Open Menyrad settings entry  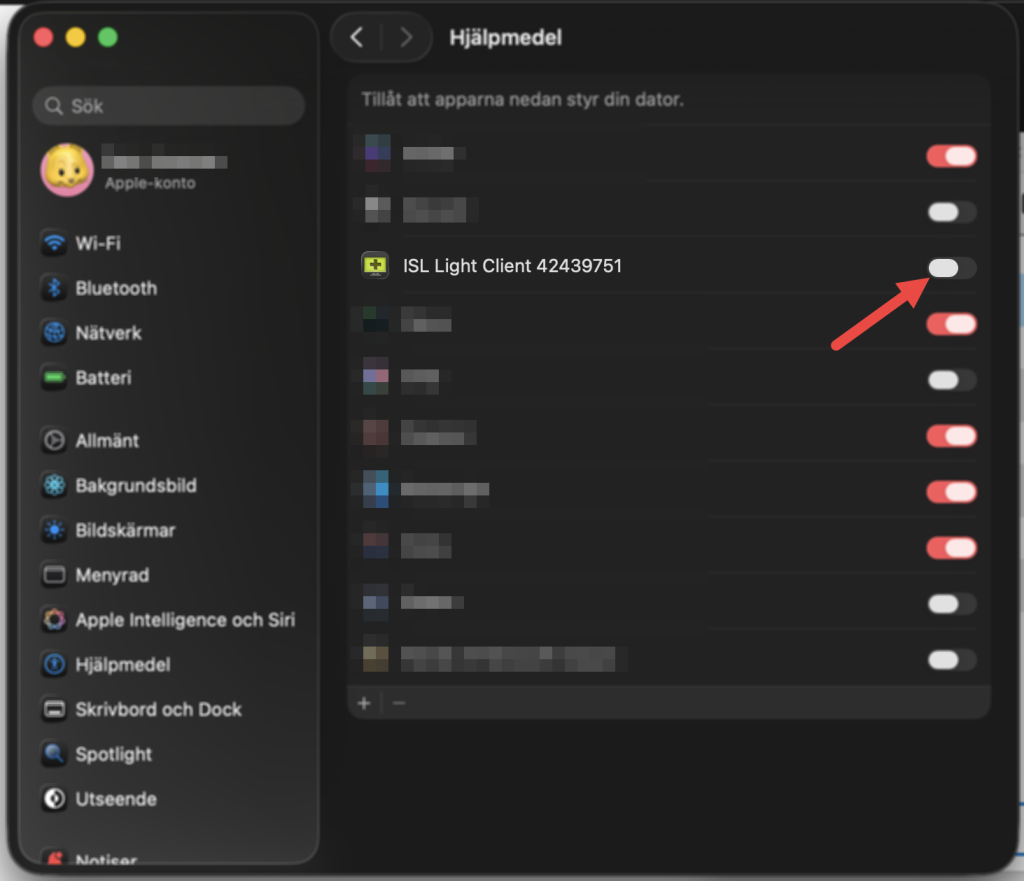[112, 575]
